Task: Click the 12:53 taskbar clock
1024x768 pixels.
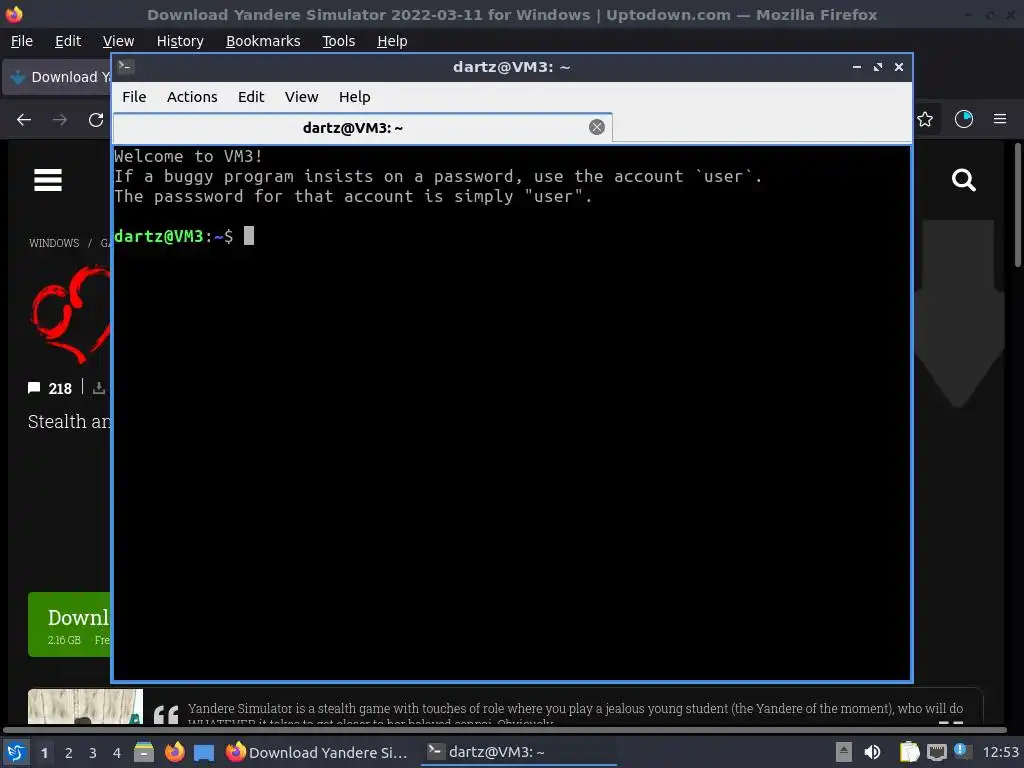Action: point(1000,752)
